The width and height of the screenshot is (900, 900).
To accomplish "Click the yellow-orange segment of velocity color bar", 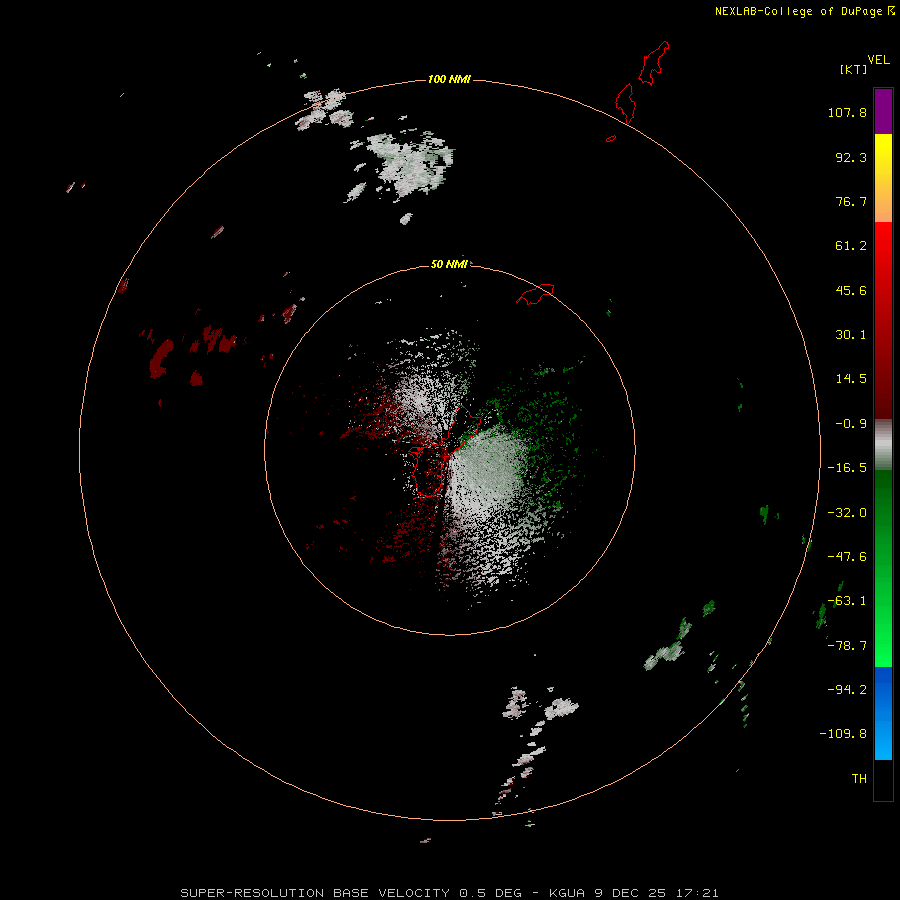I will pos(883,178).
